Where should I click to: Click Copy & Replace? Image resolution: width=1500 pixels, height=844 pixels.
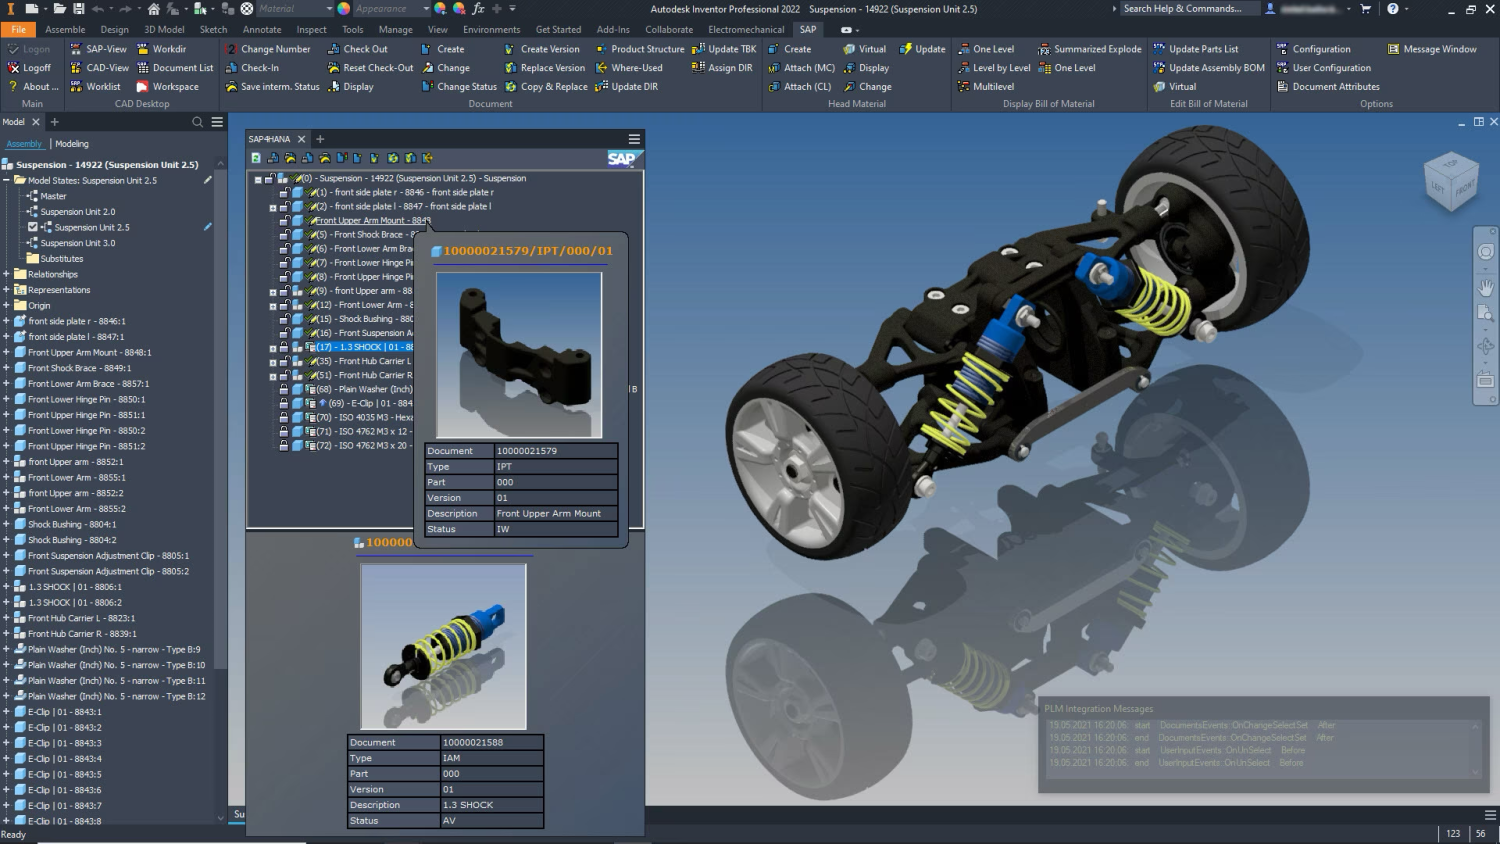546,87
